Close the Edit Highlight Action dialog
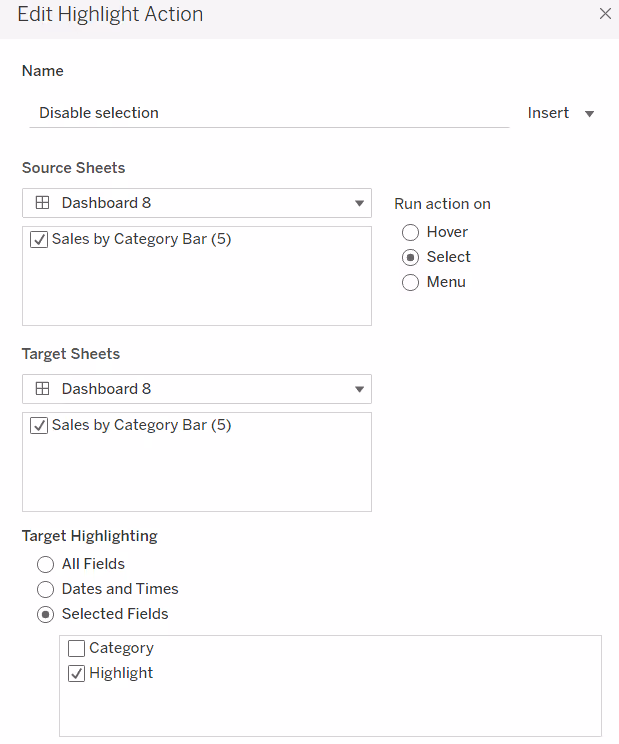The height and width of the screenshot is (744, 619). click(x=604, y=14)
